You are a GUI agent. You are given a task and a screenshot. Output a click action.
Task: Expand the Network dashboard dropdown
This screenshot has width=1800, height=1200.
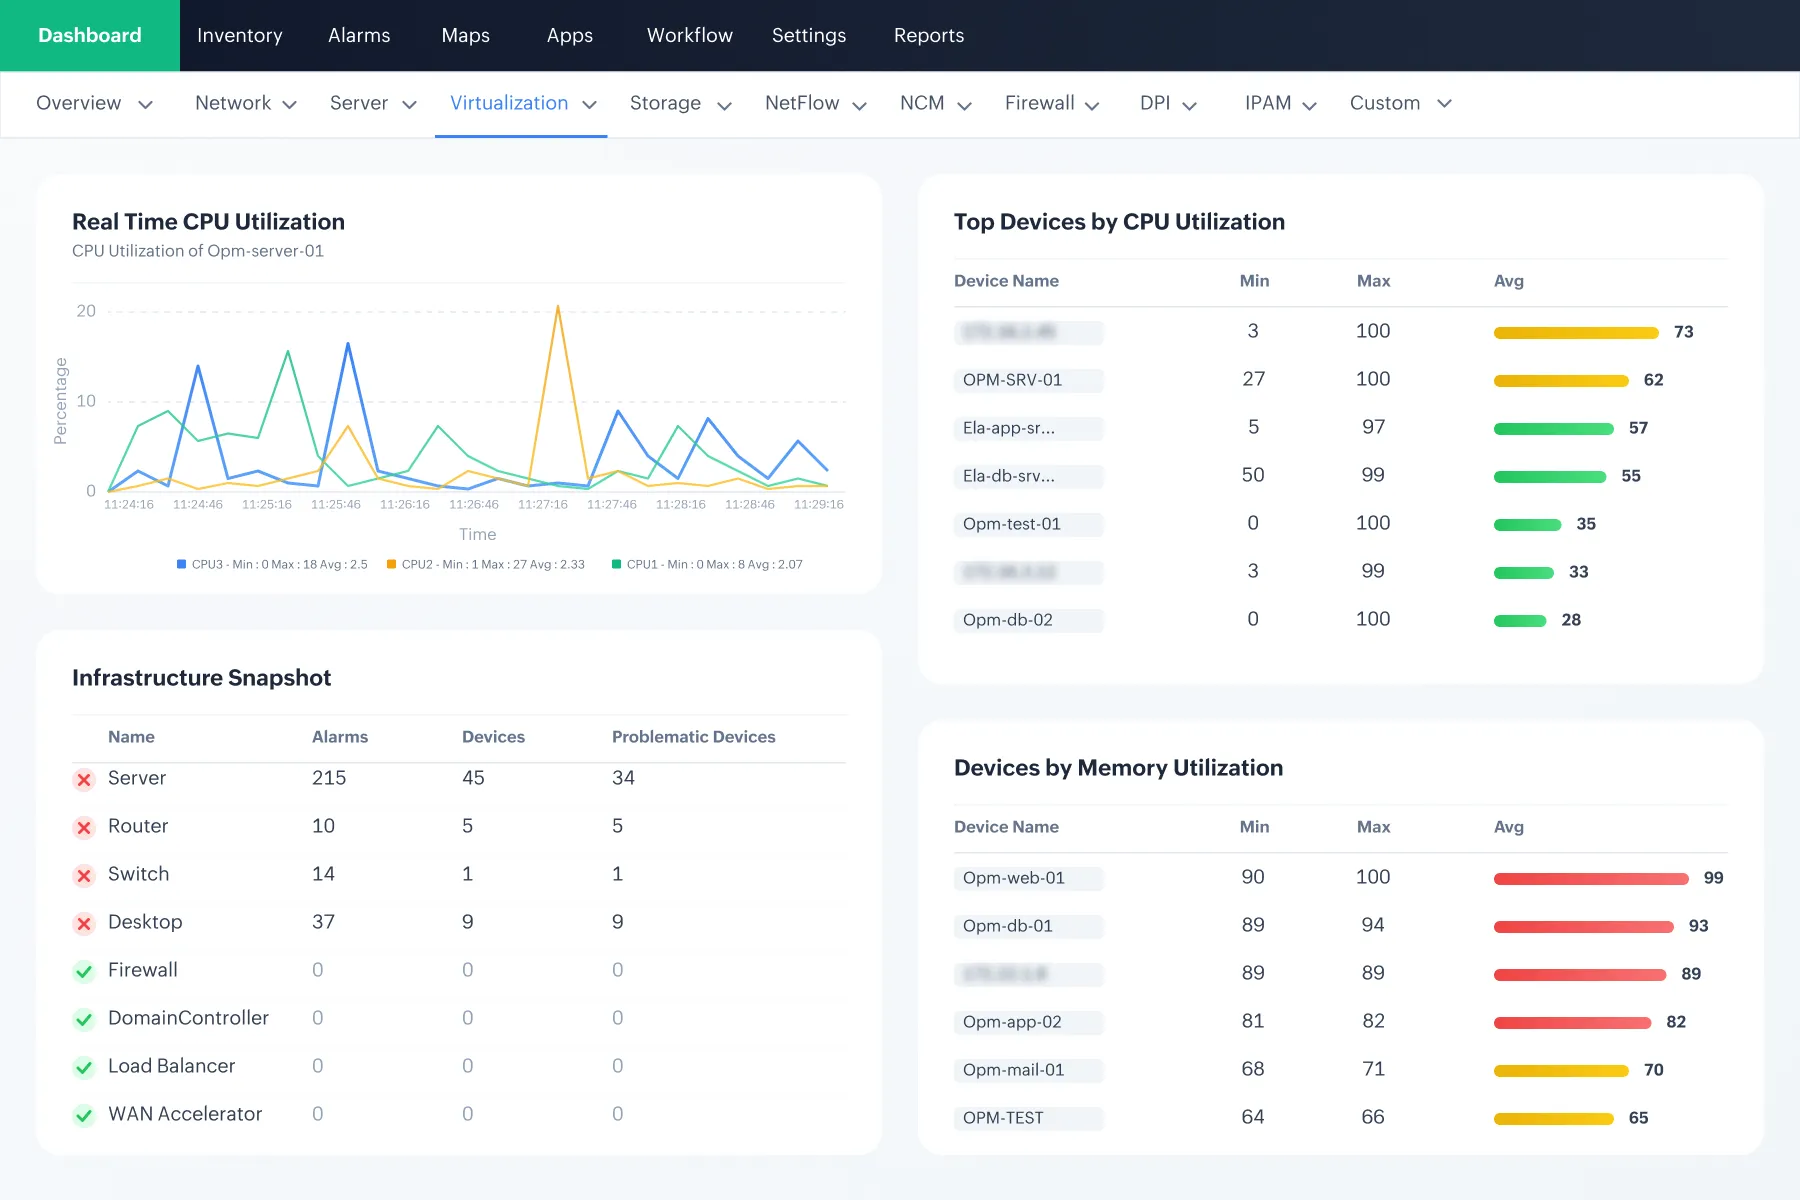click(245, 104)
